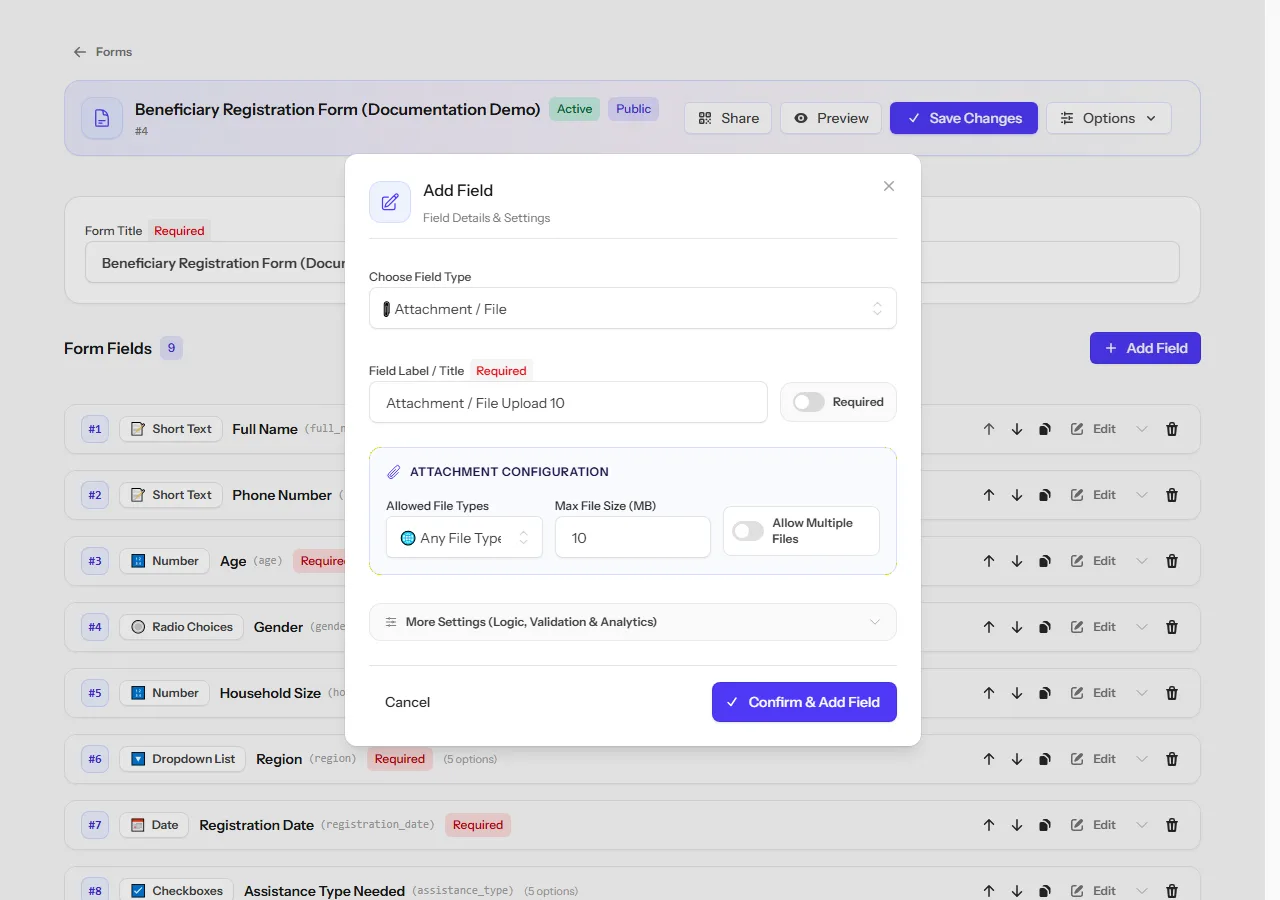This screenshot has height=900, width=1280.
Task: Close the Add Field dialog
Action: [889, 186]
